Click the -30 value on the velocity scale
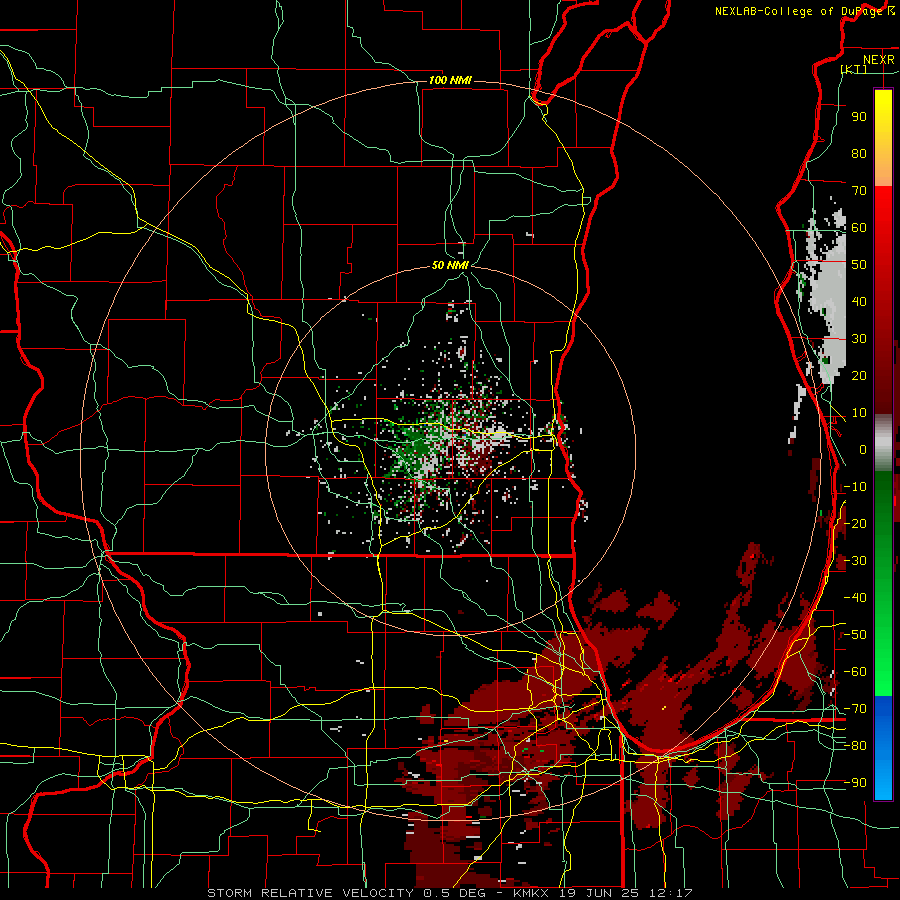Viewport: 900px width, 900px height. tap(855, 561)
